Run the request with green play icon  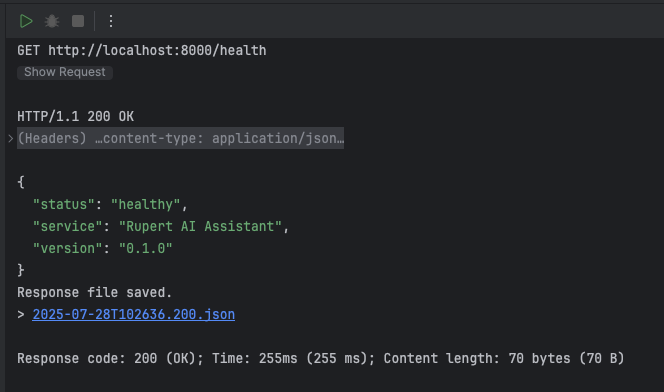tap(26, 21)
